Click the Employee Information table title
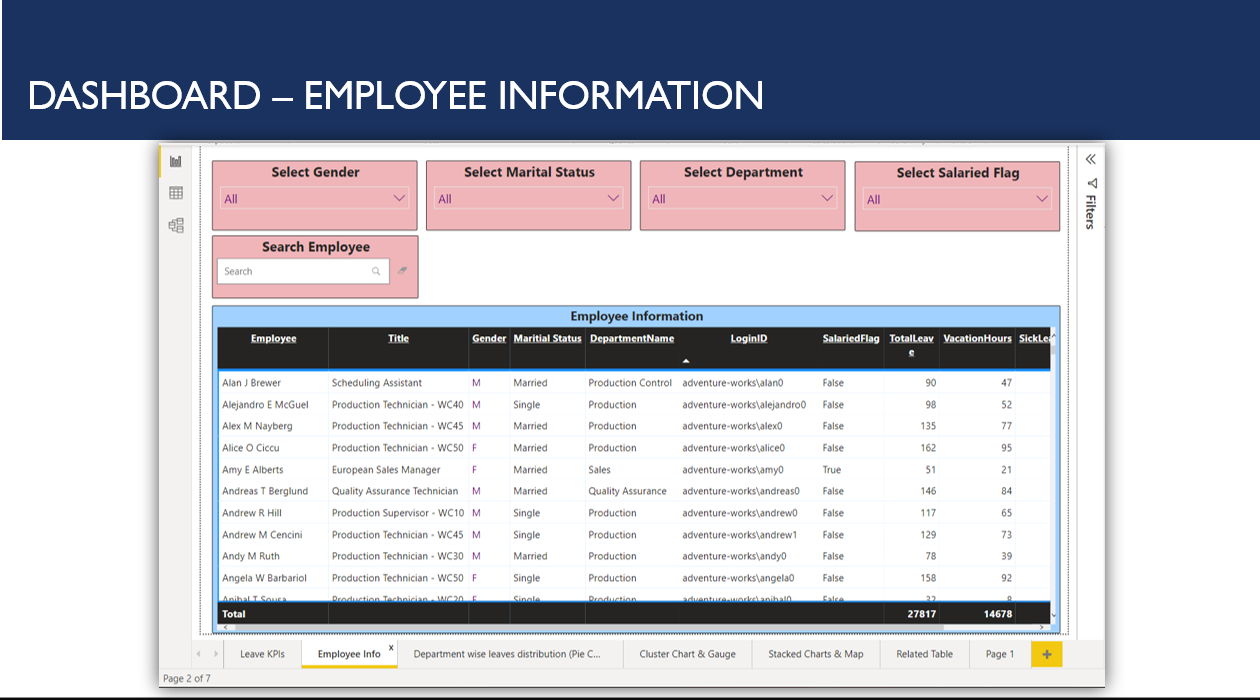This screenshot has width=1260, height=700. (637, 316)
